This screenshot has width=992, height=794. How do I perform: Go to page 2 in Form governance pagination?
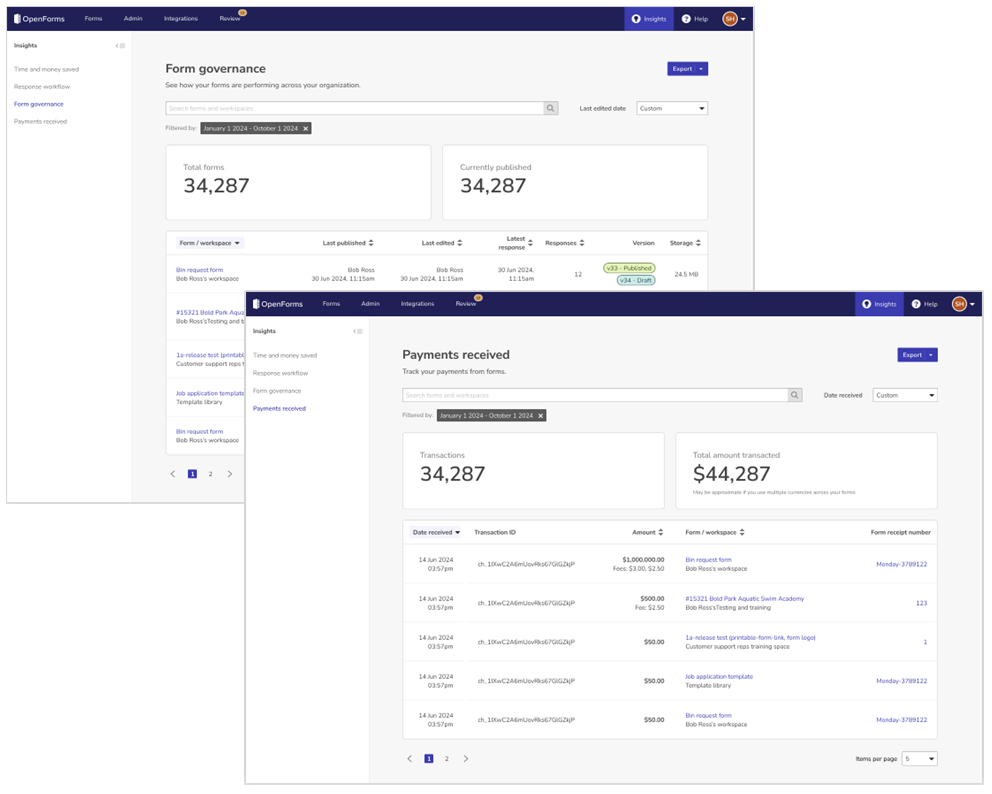pyautogui.click(x=210, y=474)
